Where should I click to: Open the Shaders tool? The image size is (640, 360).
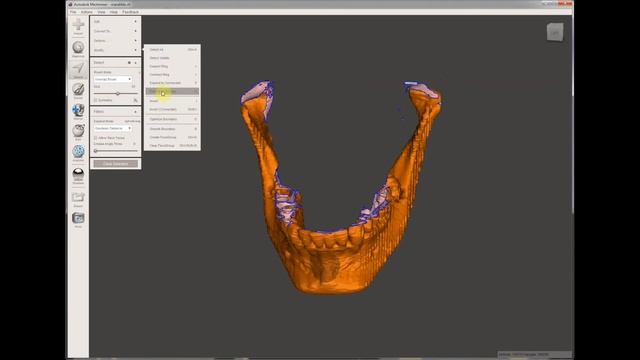tap(78, 176)
